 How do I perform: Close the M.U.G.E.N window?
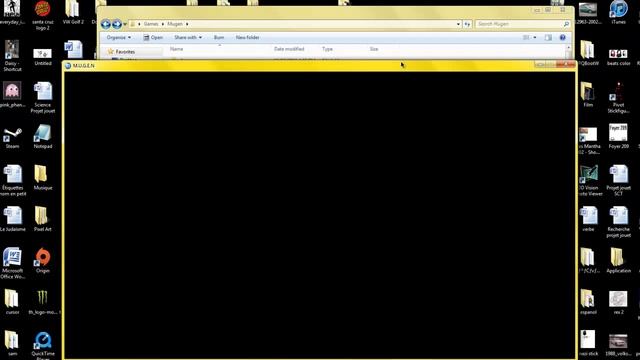pyautogui.click(x=567, y=64)
